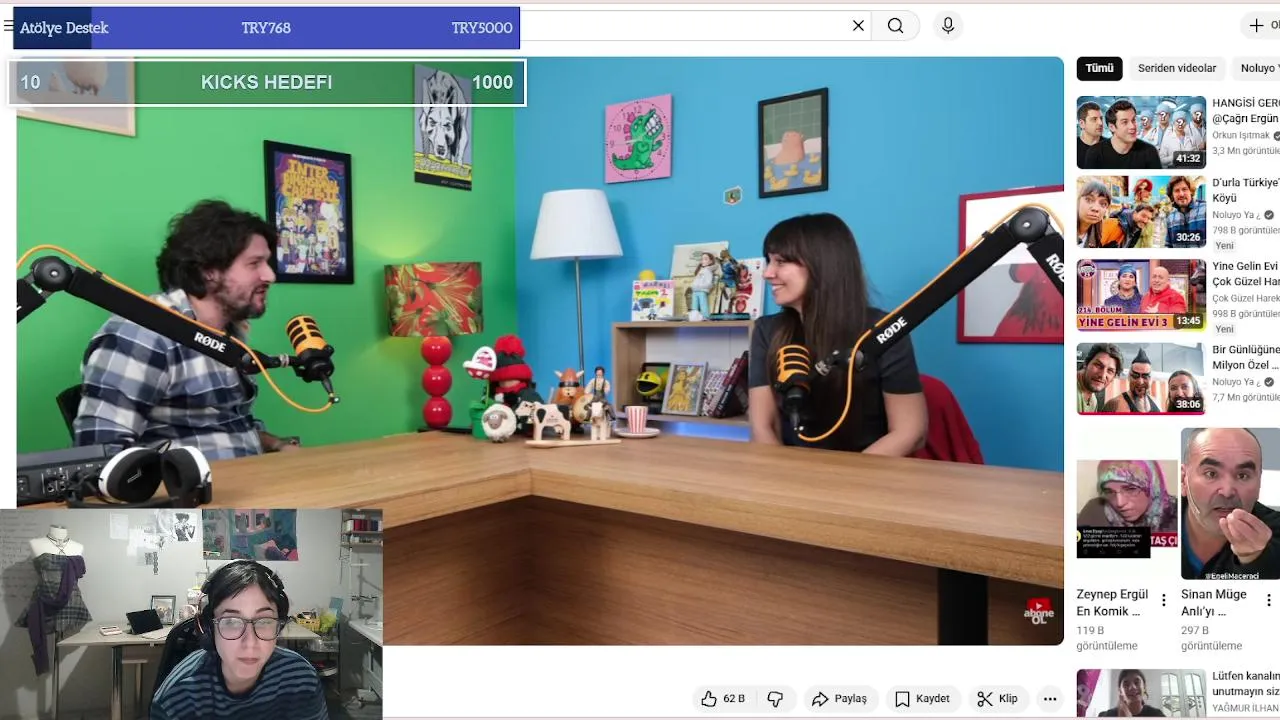Select the Tümü filter chip
Image resolution: width=1280 pixels, height=720 pixels.
pos(1099,68)
